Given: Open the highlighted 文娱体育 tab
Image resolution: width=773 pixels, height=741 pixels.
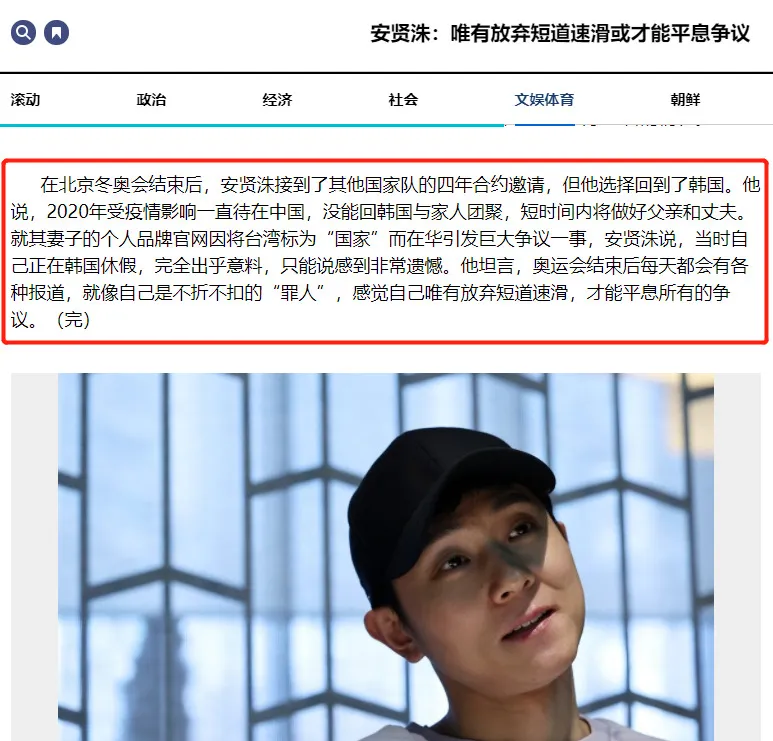Looking at the screenshot, I should (544, 100).
